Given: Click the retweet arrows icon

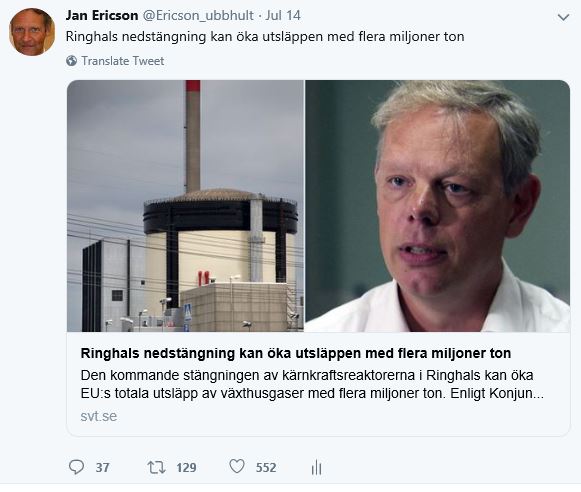Looking at the screenshot, I should point(156,467).
